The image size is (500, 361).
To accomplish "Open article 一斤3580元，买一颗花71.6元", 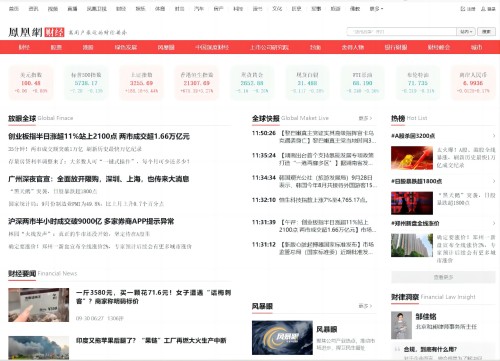I will (x=153, y=297).
